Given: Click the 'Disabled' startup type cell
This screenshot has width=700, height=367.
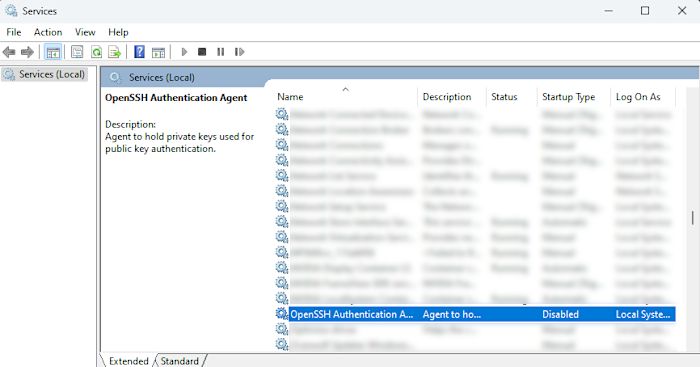Looking at the screenshot, I should (560, 314).
